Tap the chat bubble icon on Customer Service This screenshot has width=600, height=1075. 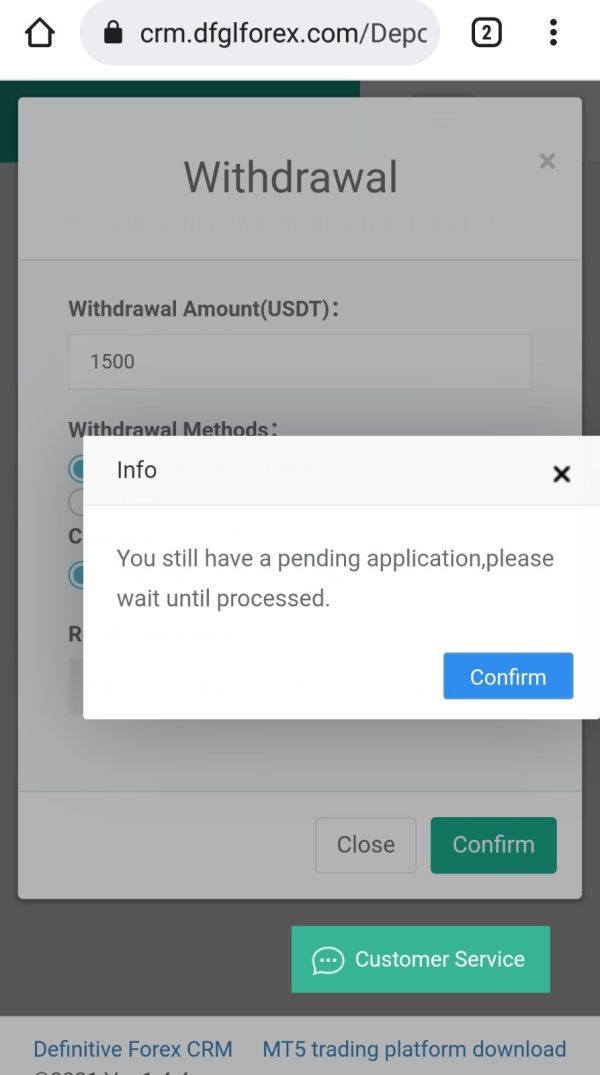pyautogui.click(x=328, y=960)
